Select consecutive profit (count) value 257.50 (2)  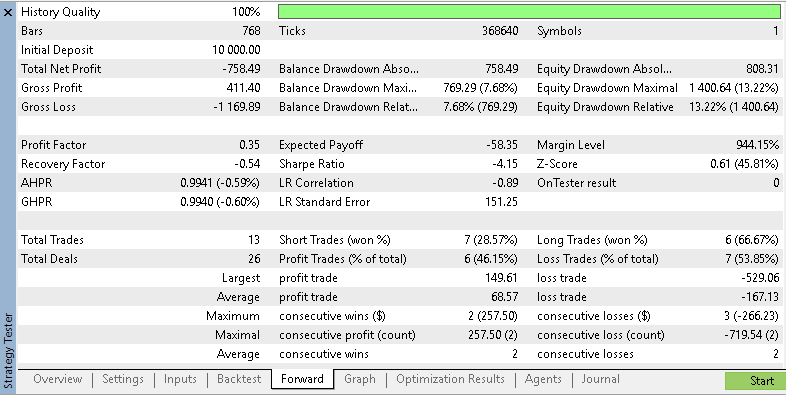493,336
